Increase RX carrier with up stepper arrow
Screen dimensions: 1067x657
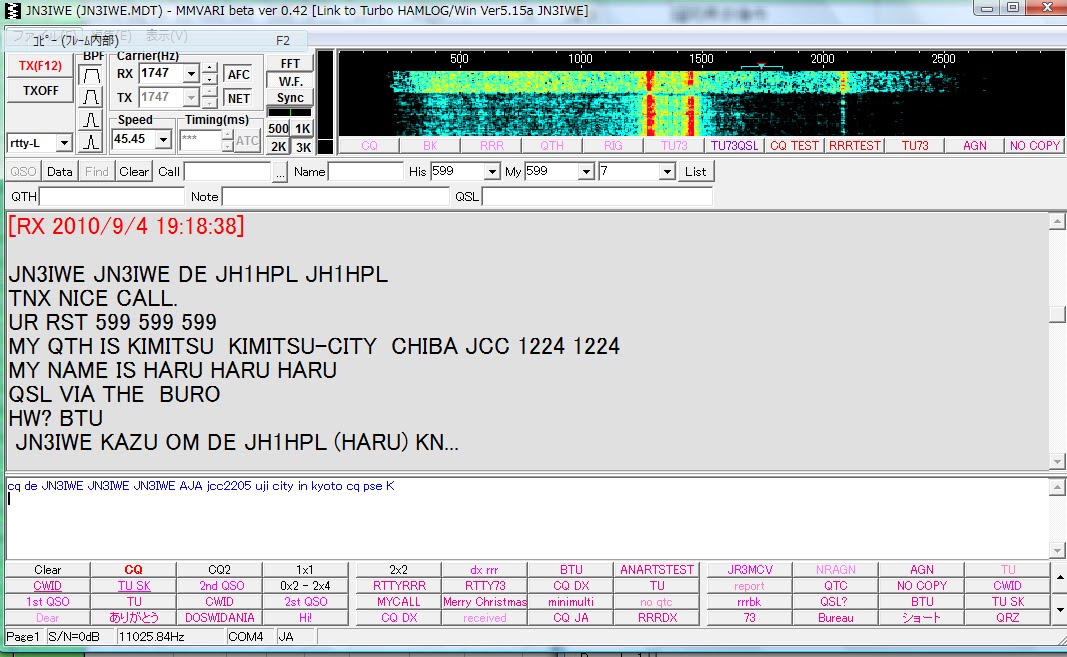click(210, 69)
